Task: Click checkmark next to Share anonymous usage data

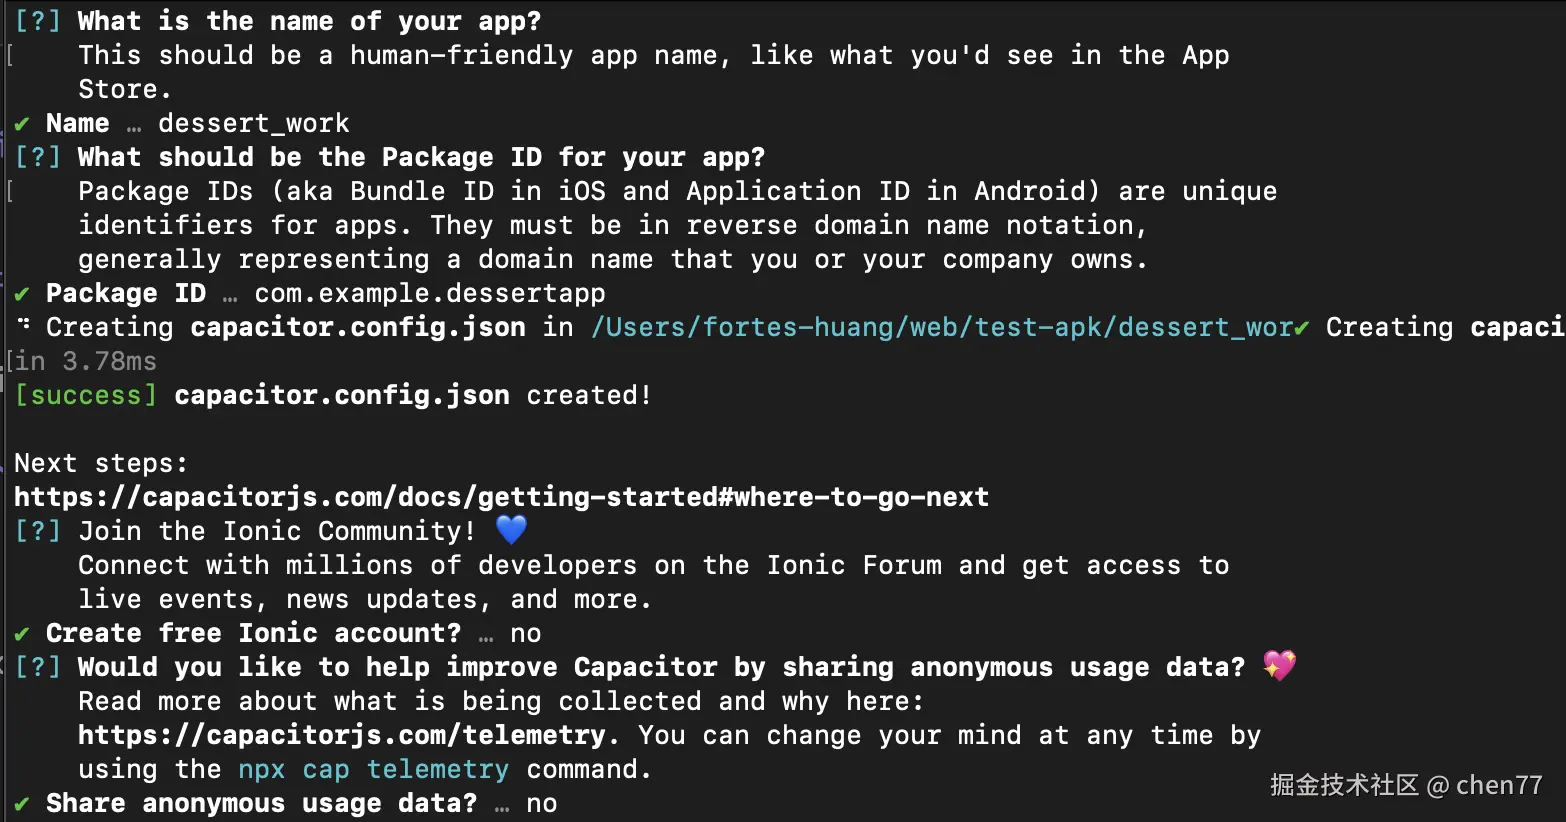Action: [22, 804]
